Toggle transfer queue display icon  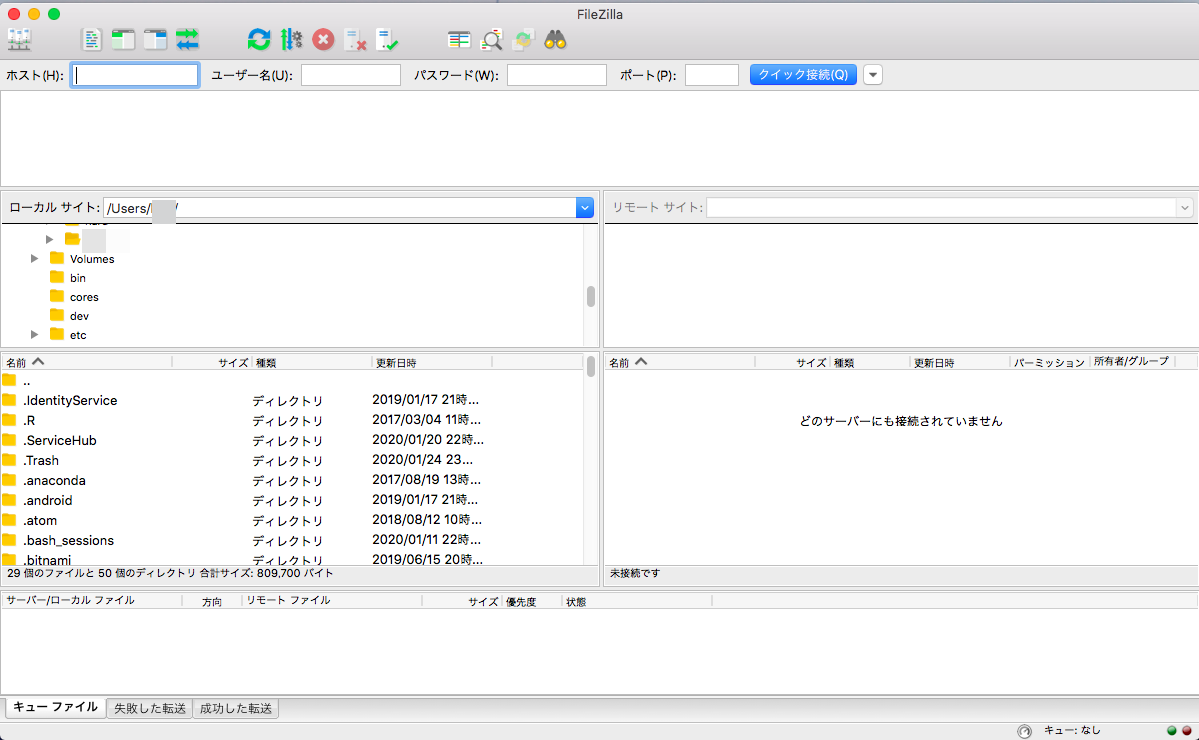click(x=187, y=40)
